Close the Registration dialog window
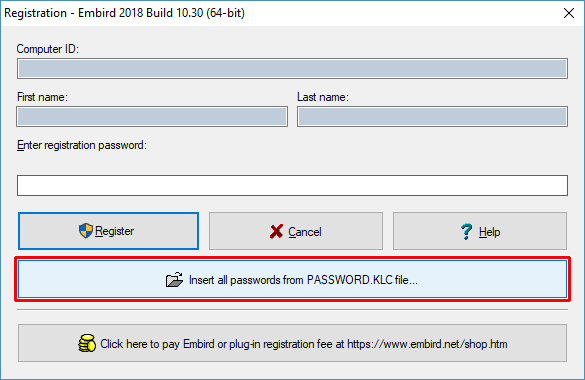585x380 pixels. click(569, 13)
